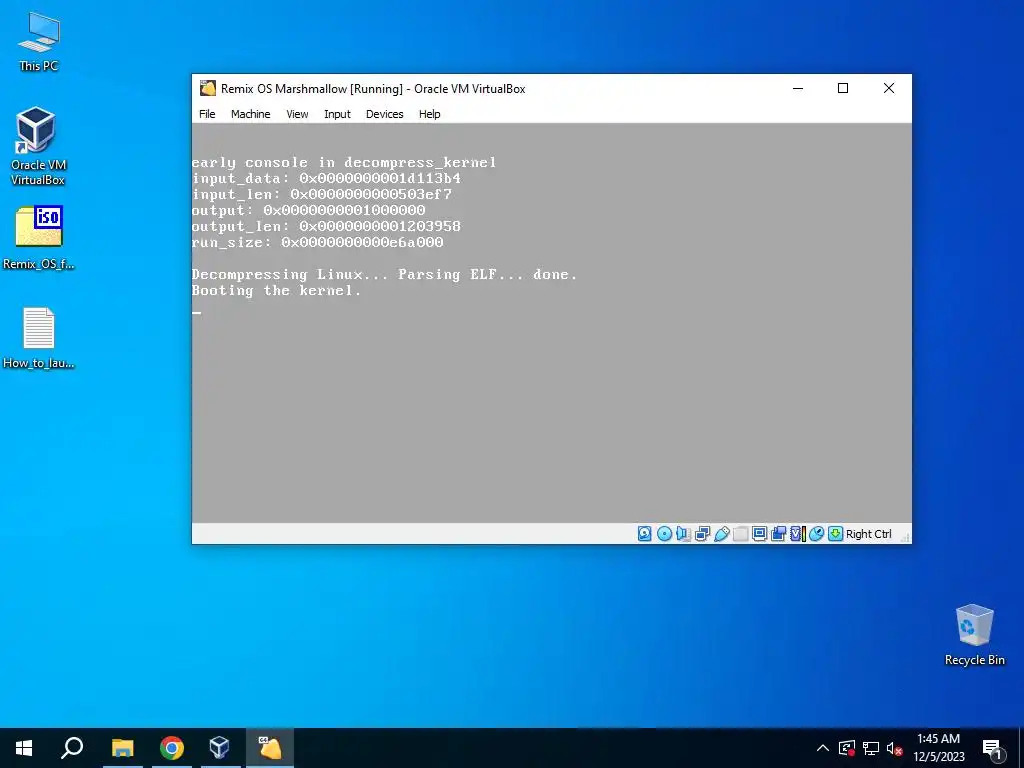Click the shared folders status icon
The height and width of the screenshot is (768, 1024).
click(741, 534)
